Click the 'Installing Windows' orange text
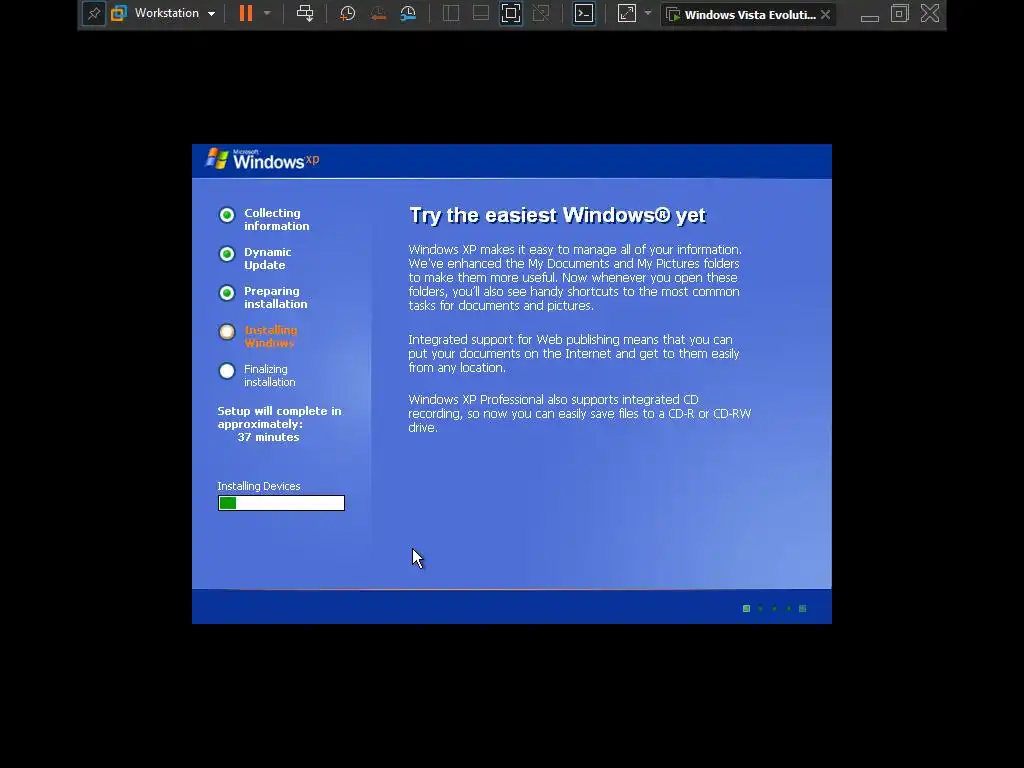Screen dimensions: 1024x768 click(x=270, y=336)
